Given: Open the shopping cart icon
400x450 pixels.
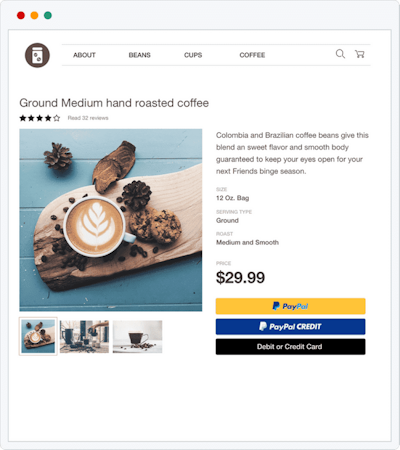Looking at the screenshot, I should (360, 54).
